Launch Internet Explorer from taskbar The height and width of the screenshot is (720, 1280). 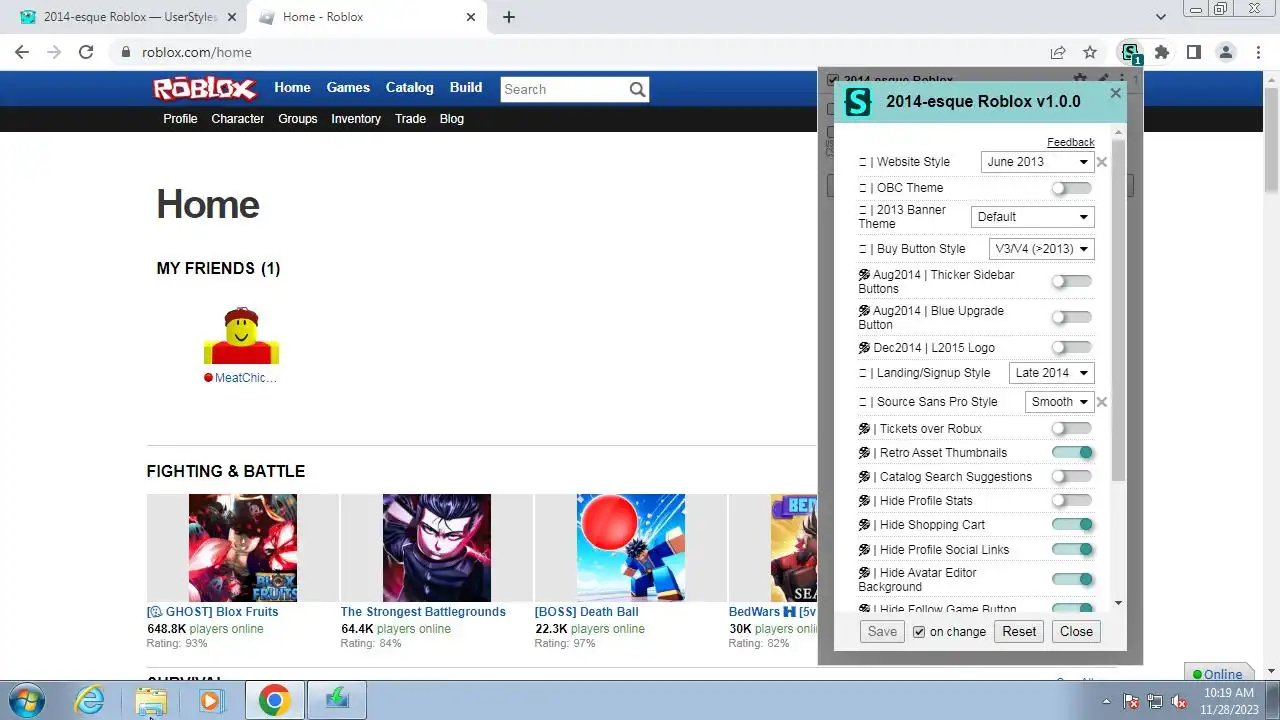point(90,700)
